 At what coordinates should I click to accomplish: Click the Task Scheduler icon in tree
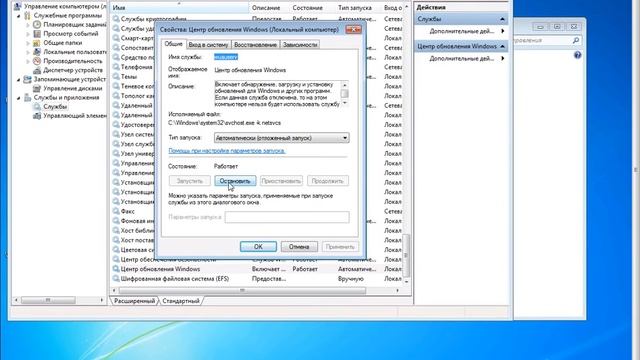pyautogui.click(x=37, y=24)
